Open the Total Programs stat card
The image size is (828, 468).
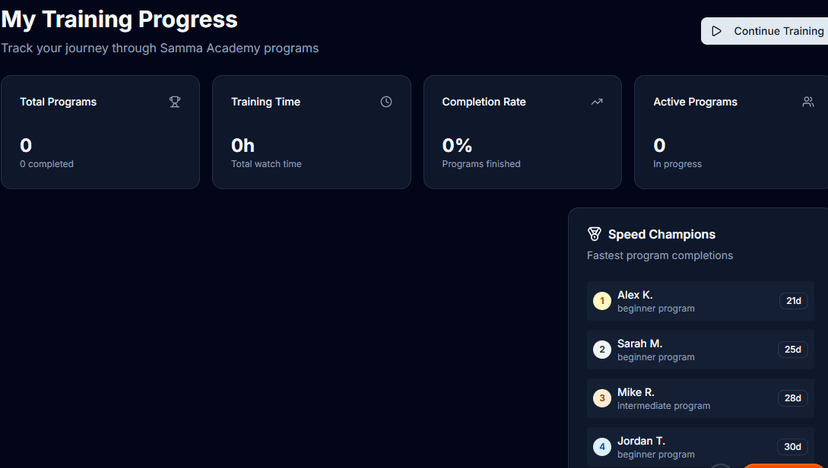click(x=100, y=132)
